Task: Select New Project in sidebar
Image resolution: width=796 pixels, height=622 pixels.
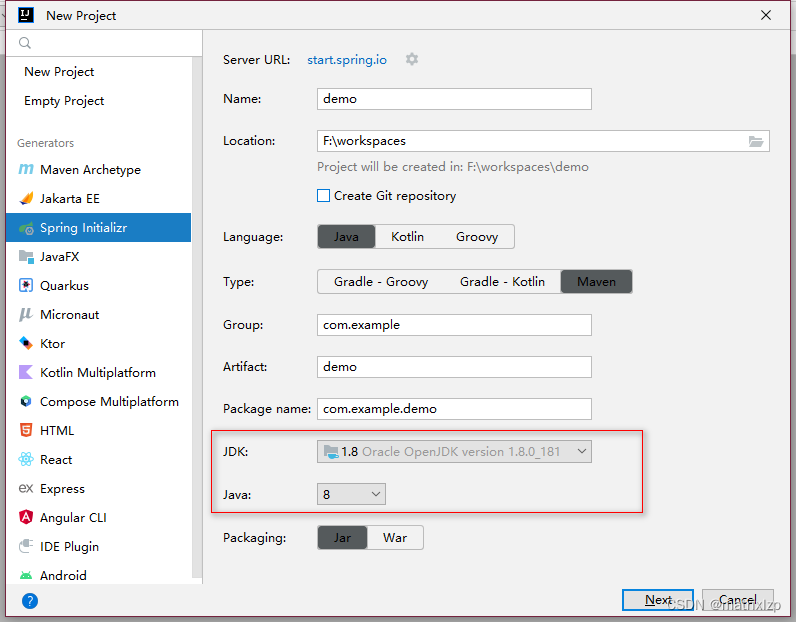Action: tap(59, 72)
